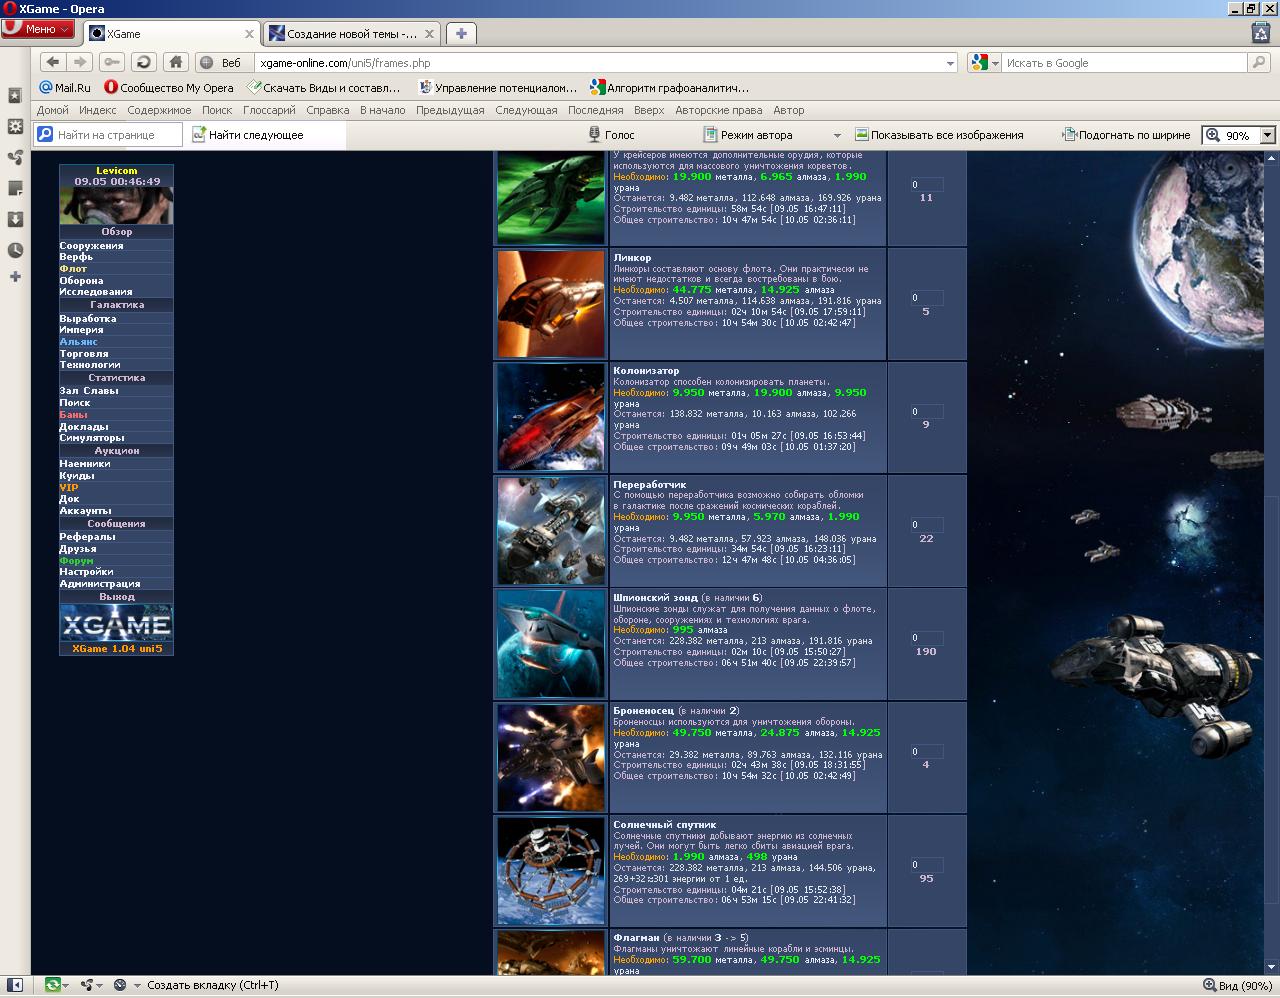Open the Downloads panel in sidebar
Image resolution: width=1280 pixels, height=998 pixels.
[15, 219]
